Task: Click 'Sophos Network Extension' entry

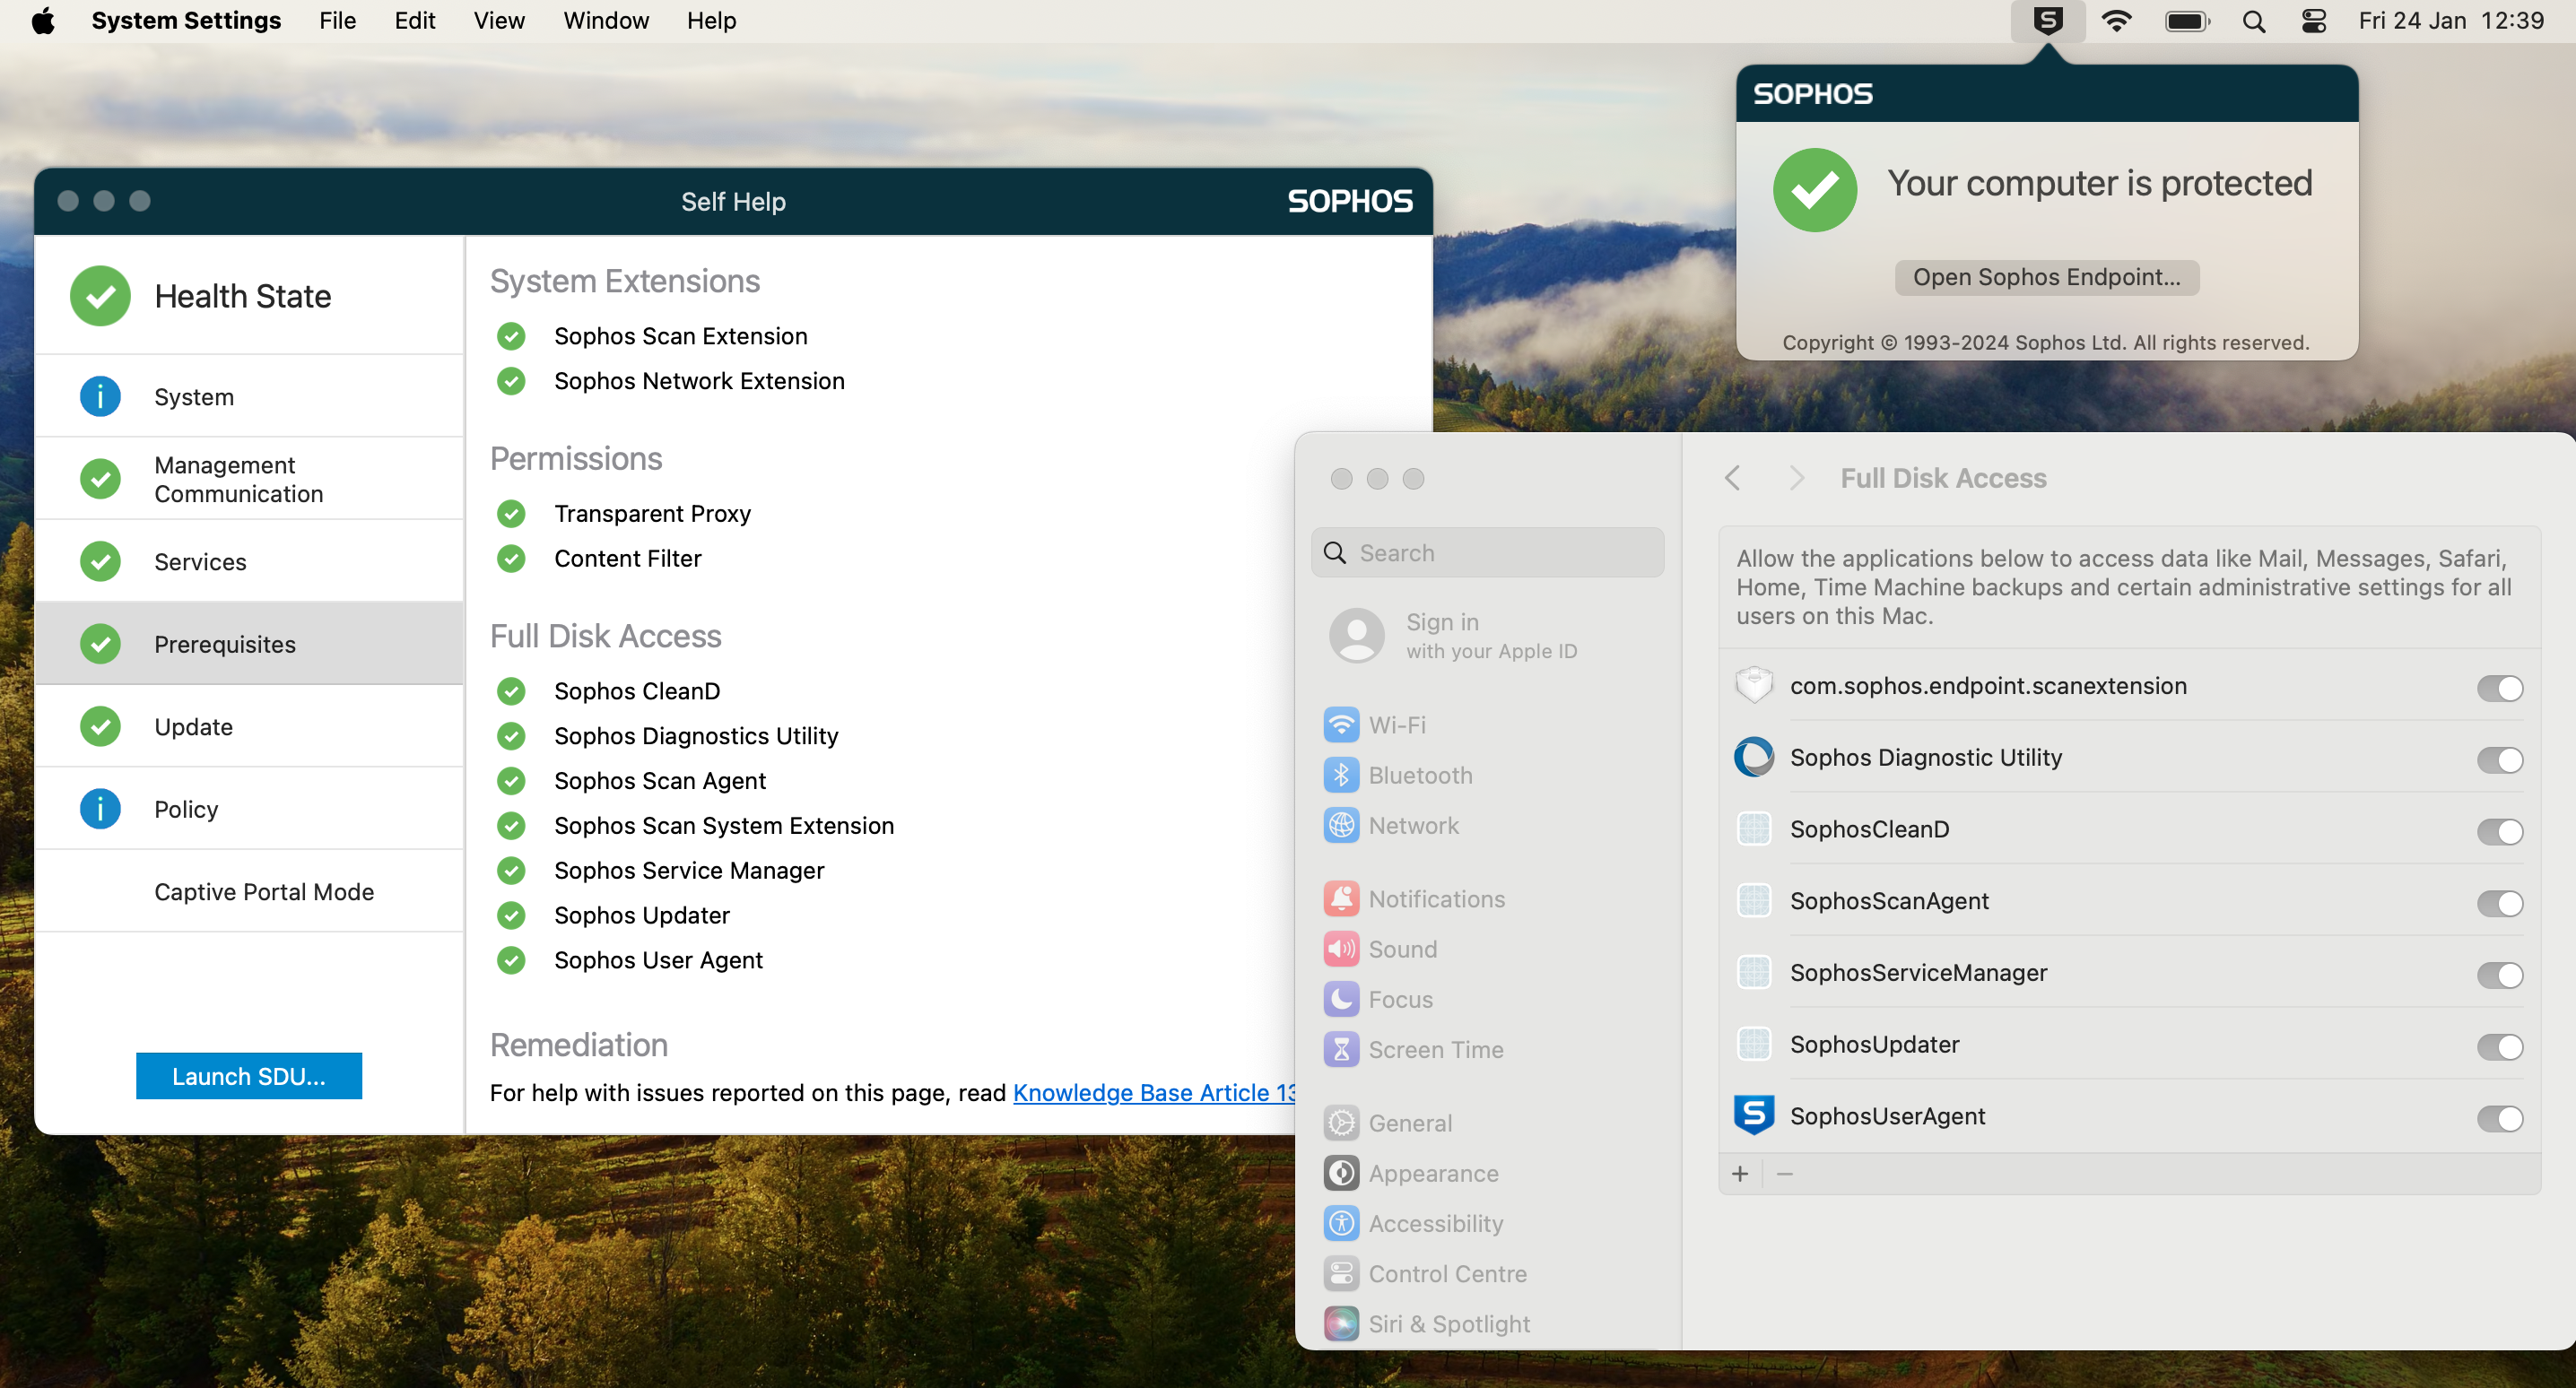Action: tap(699, 381)
